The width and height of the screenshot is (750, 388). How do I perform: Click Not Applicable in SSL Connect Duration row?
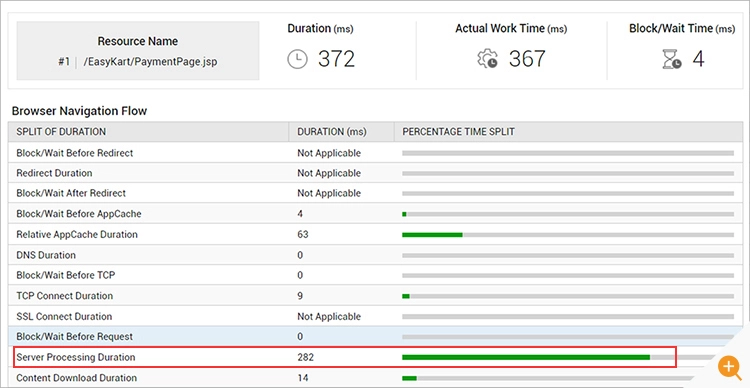point(329,316)
